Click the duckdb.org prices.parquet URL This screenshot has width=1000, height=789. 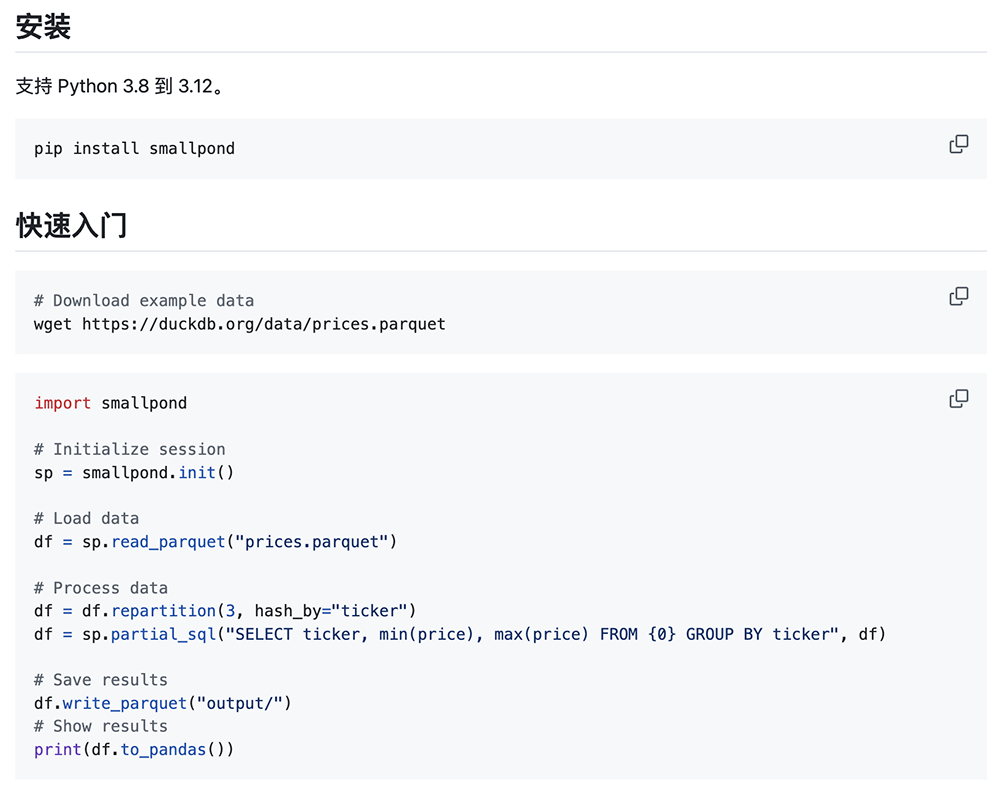[x=264, y=324]
